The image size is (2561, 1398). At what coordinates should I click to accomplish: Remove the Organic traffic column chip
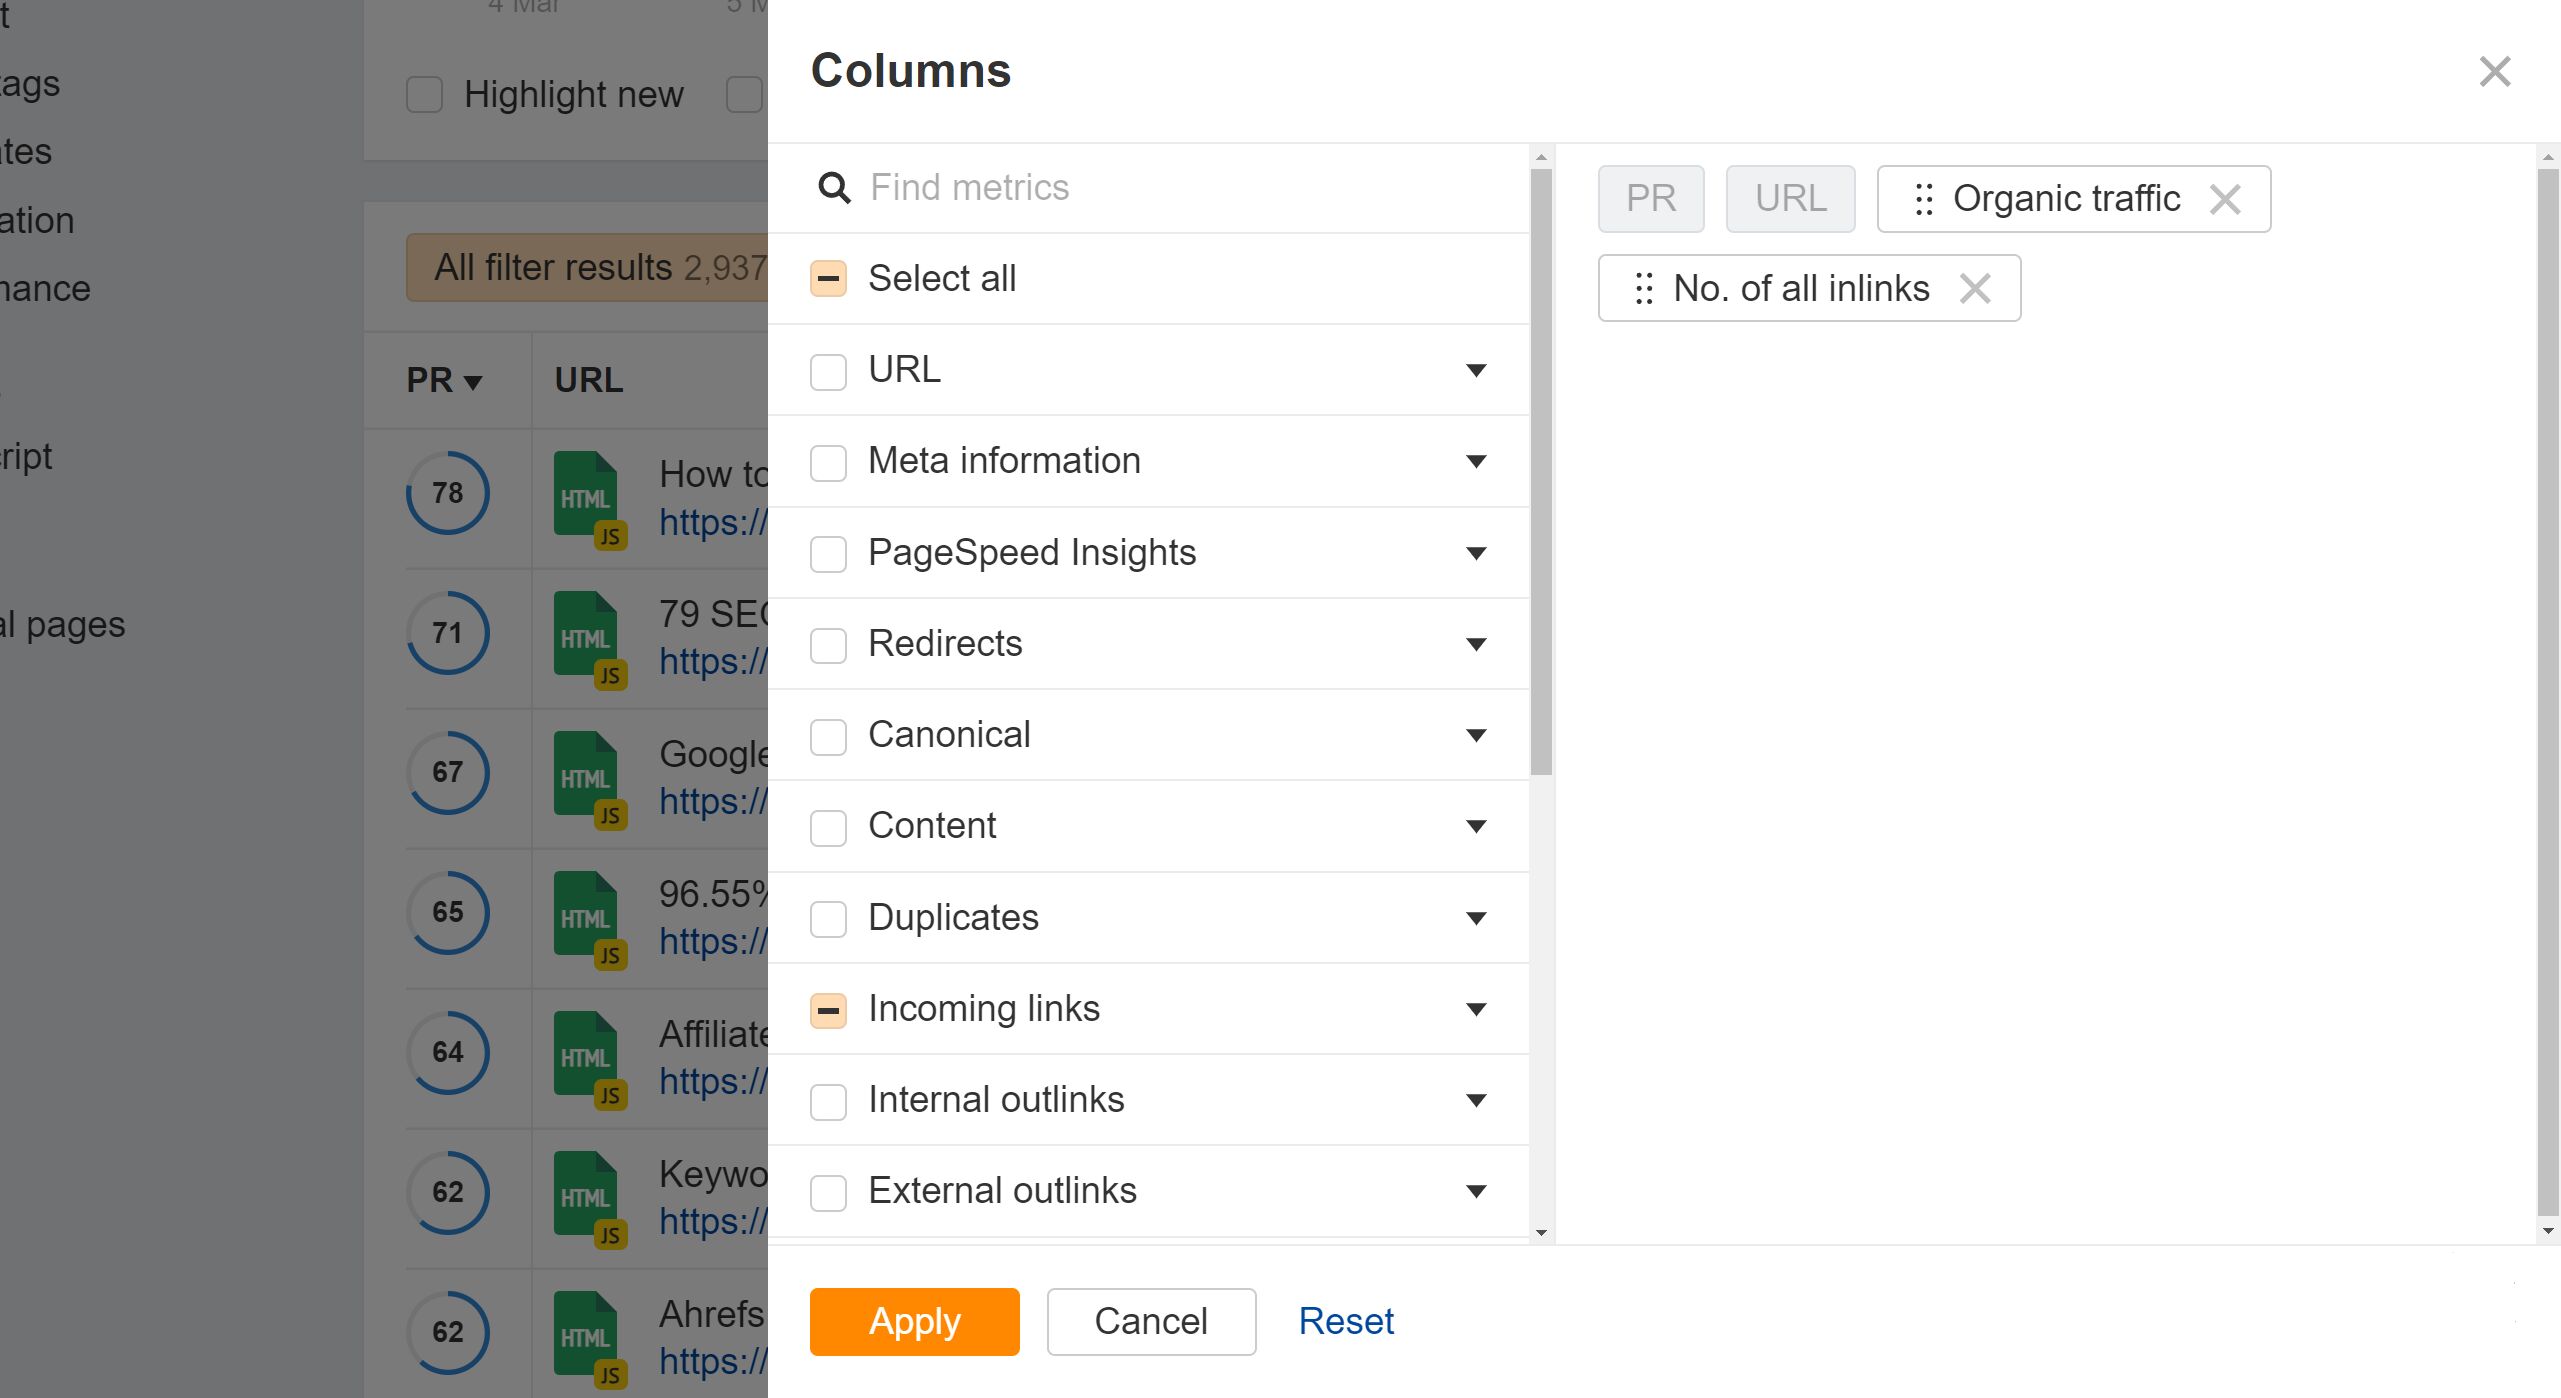[x=2227, y=199]
